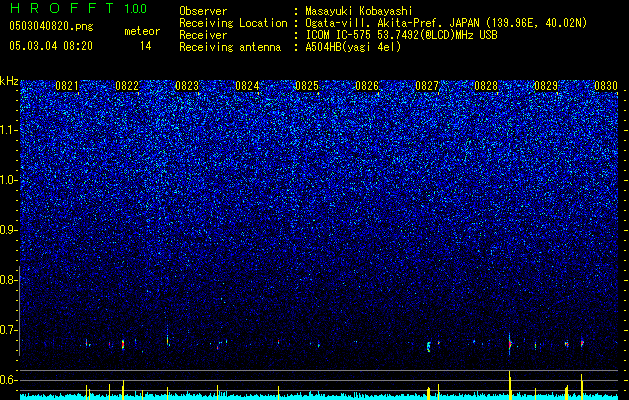Image resolution: width=629 pixels, height=400 pixels.
Task: Click the 0826 time marker
Action: (x=367, y=86)
